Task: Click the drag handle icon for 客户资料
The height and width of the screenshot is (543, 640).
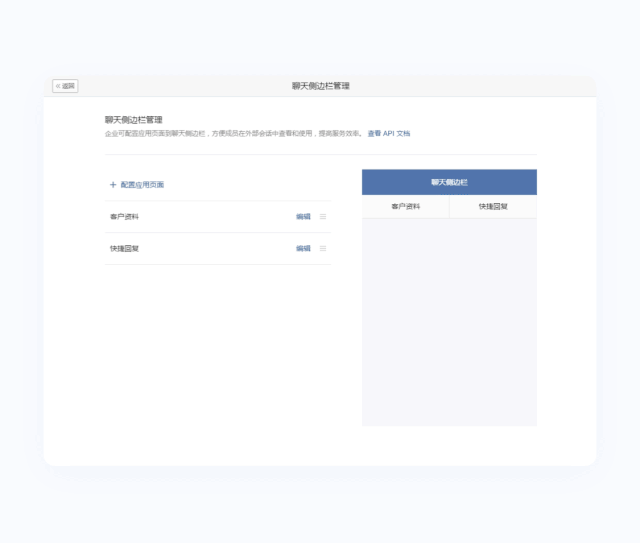Action: pos(323,217)
